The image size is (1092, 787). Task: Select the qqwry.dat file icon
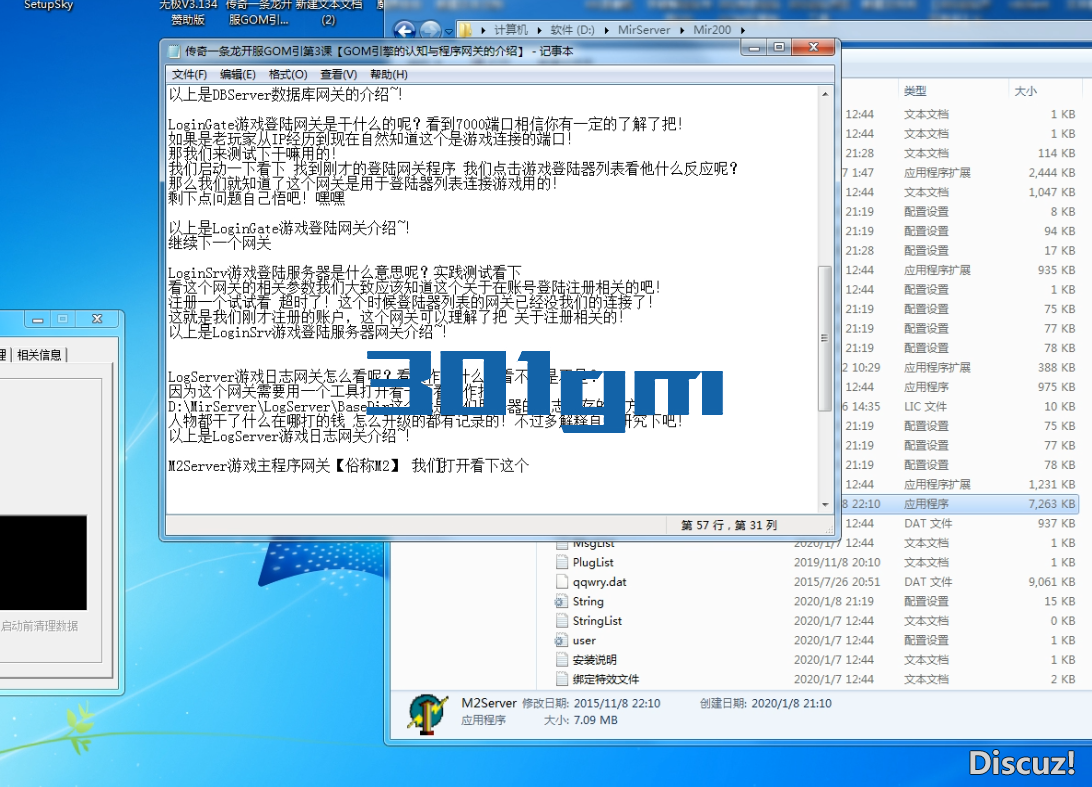(562, 582)
